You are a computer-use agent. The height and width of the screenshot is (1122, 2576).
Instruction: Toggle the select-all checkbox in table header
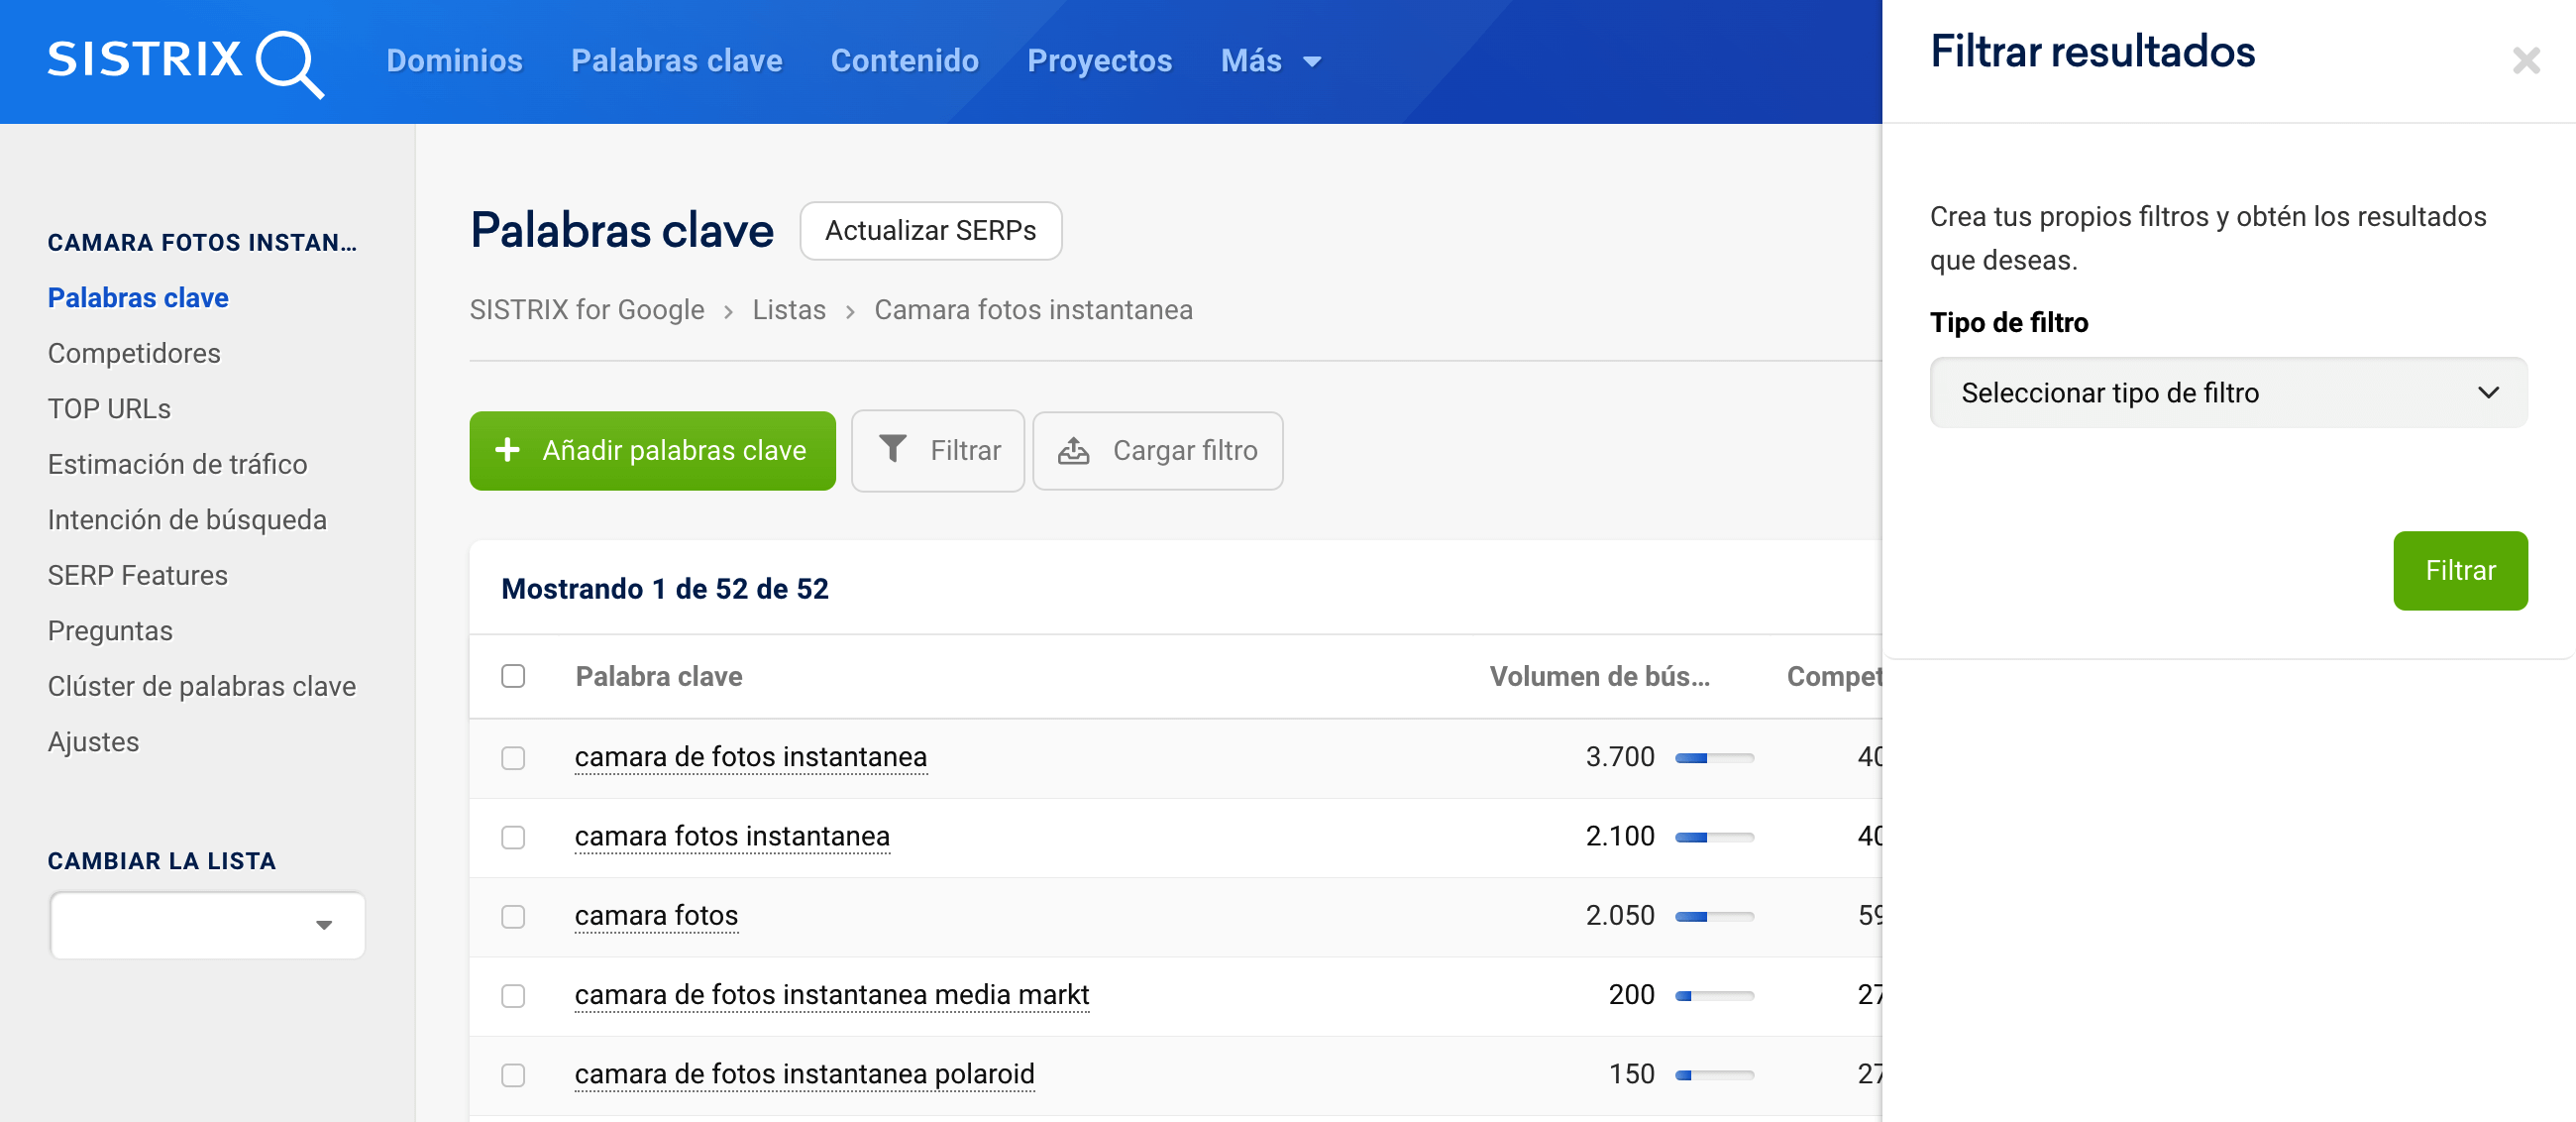513,676
